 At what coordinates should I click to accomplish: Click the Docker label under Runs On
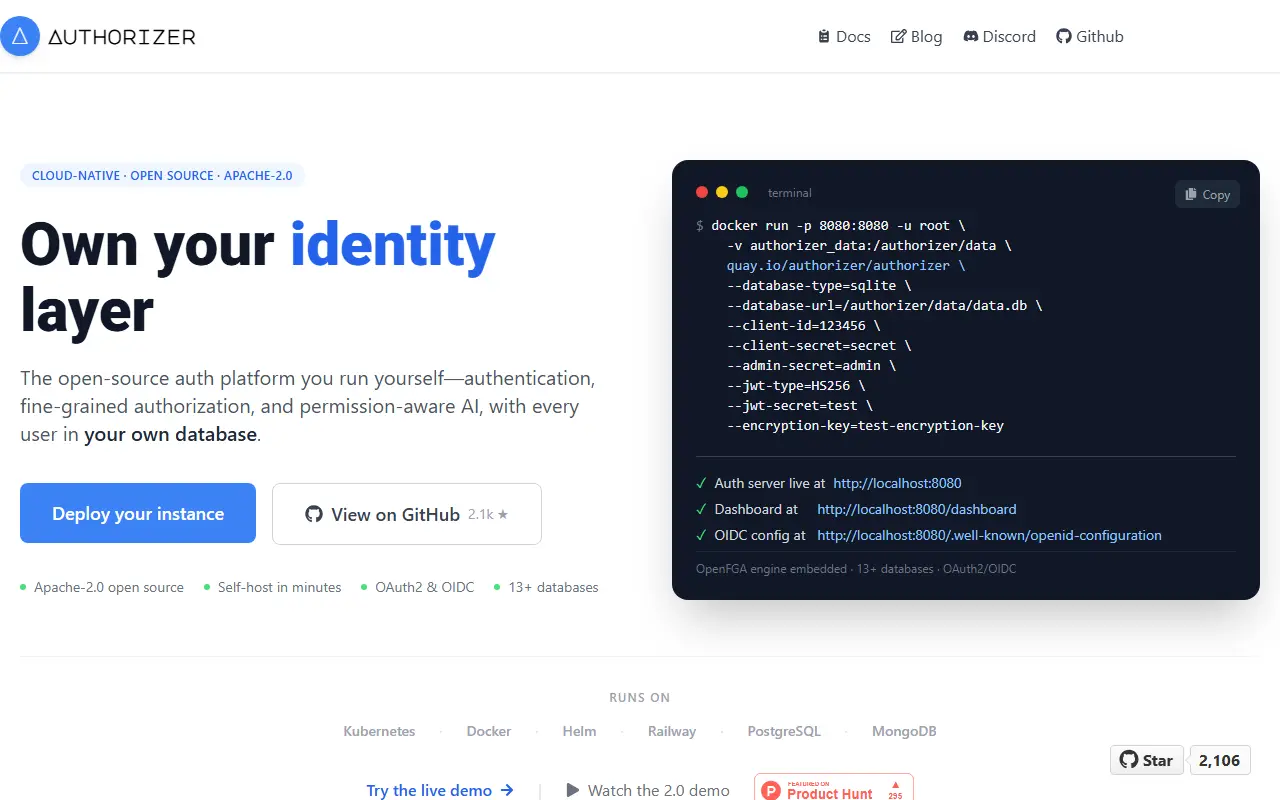click(x=489, y=731)
